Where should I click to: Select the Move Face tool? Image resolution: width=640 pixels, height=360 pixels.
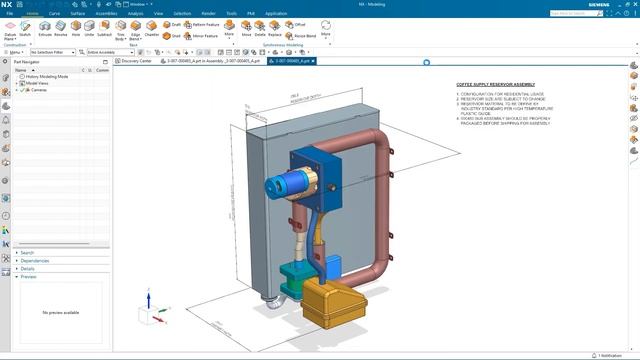coord(246,29)
